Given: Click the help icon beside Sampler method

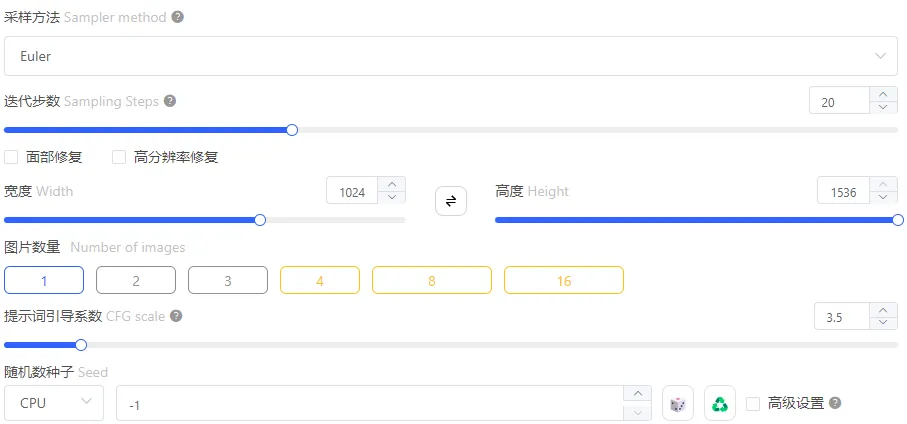Looking at the screenshot, I should [178, 17].
